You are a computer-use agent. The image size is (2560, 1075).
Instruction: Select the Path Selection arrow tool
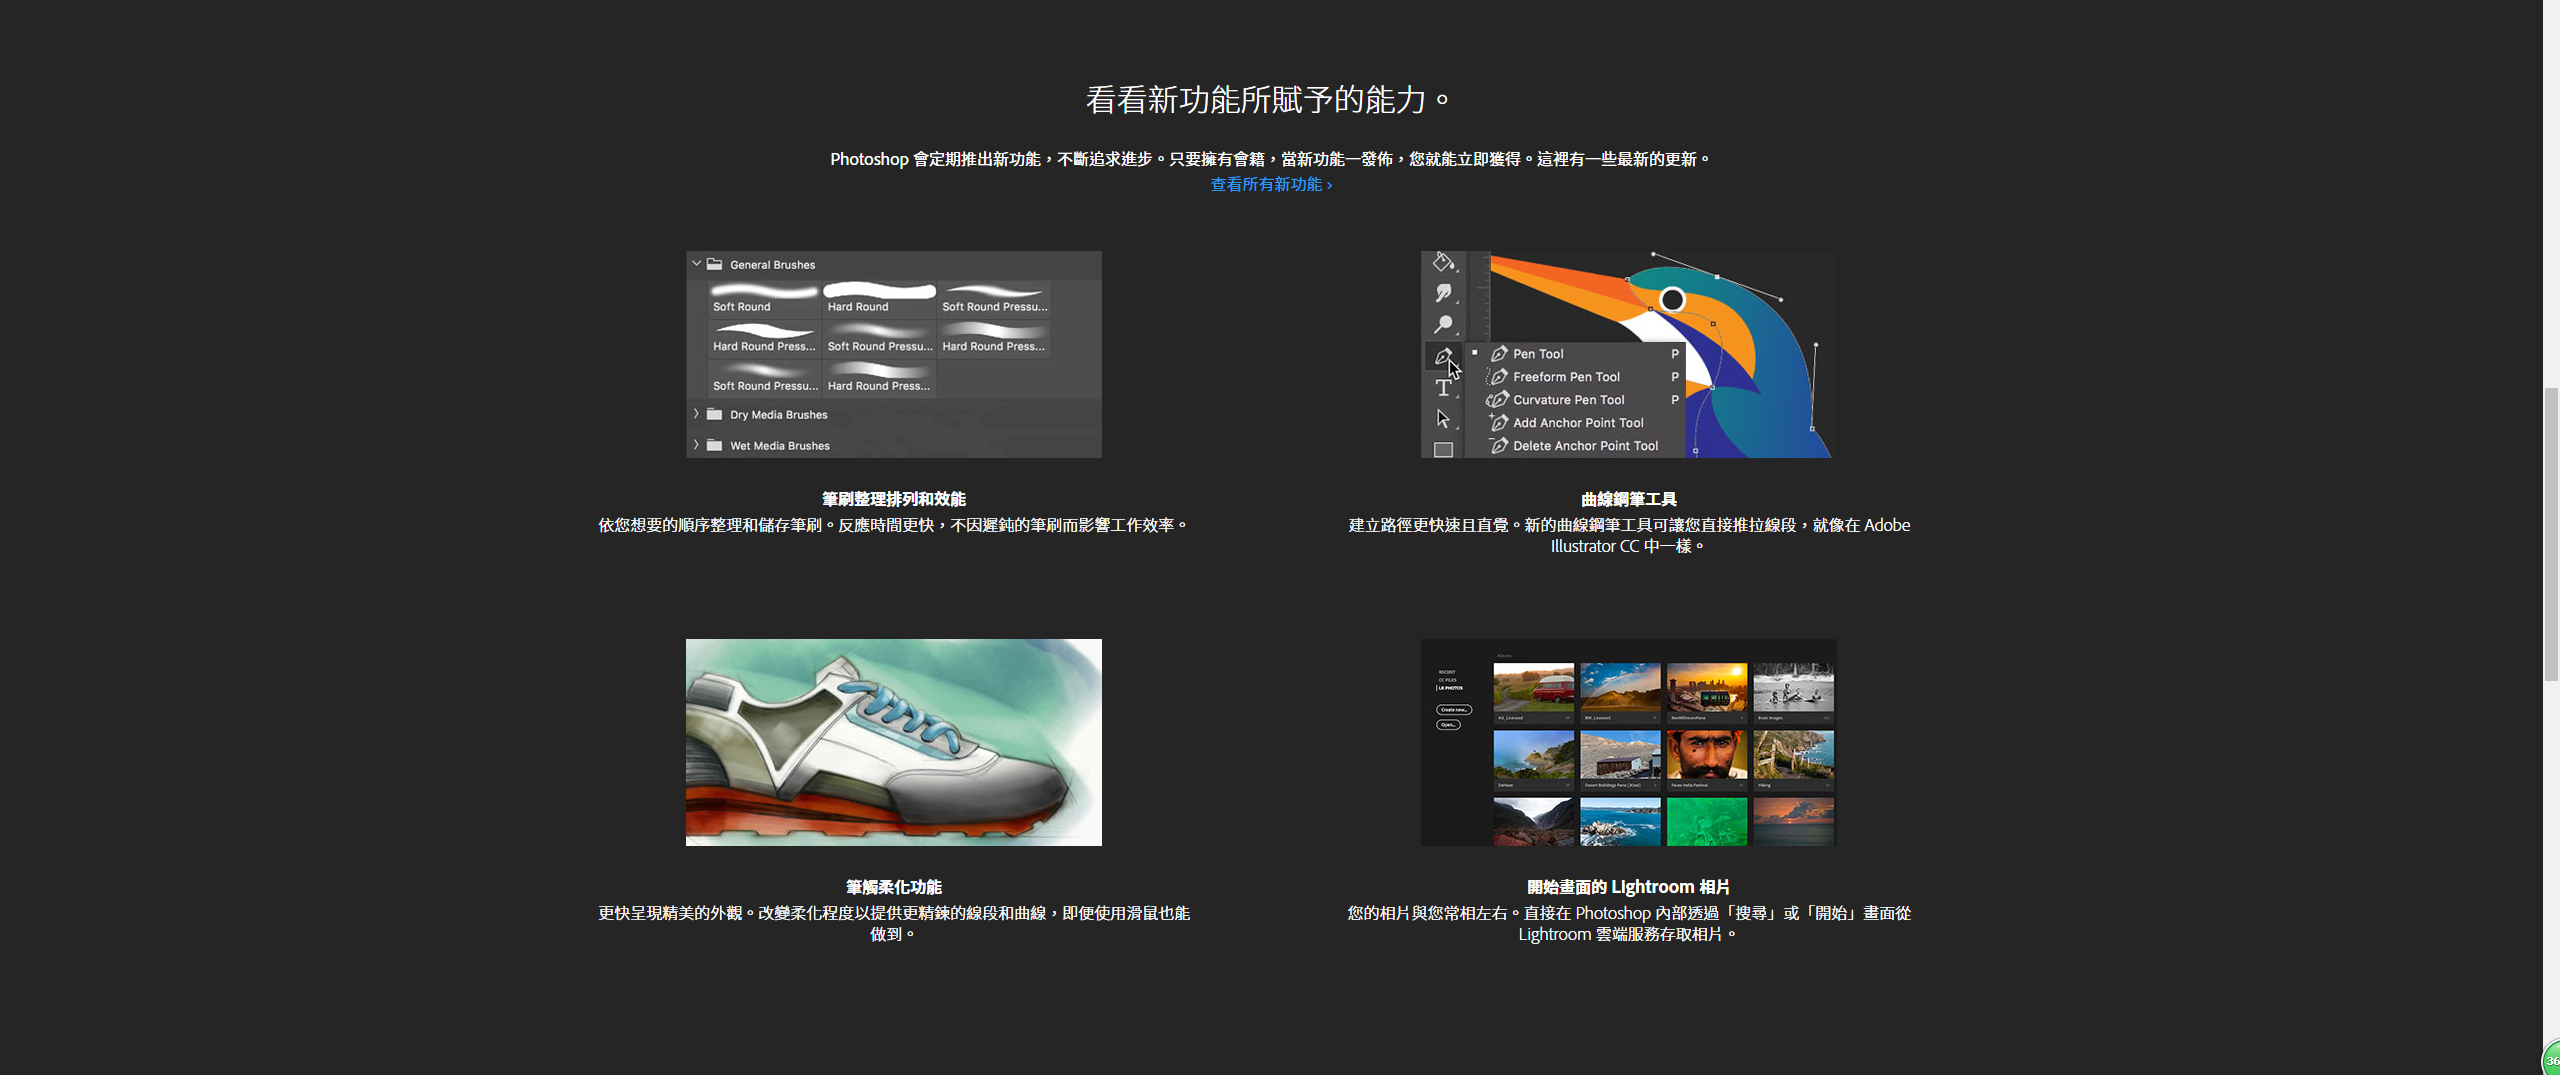point(1443,419)
